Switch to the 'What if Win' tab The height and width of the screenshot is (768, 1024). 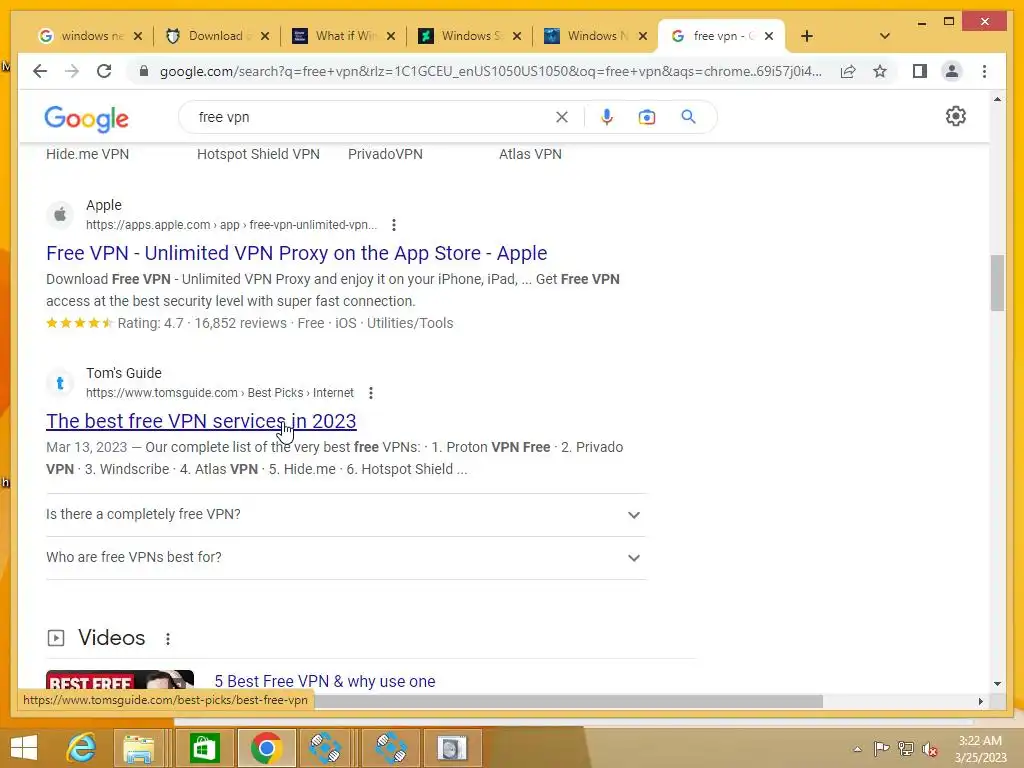[x=343, y=36]
